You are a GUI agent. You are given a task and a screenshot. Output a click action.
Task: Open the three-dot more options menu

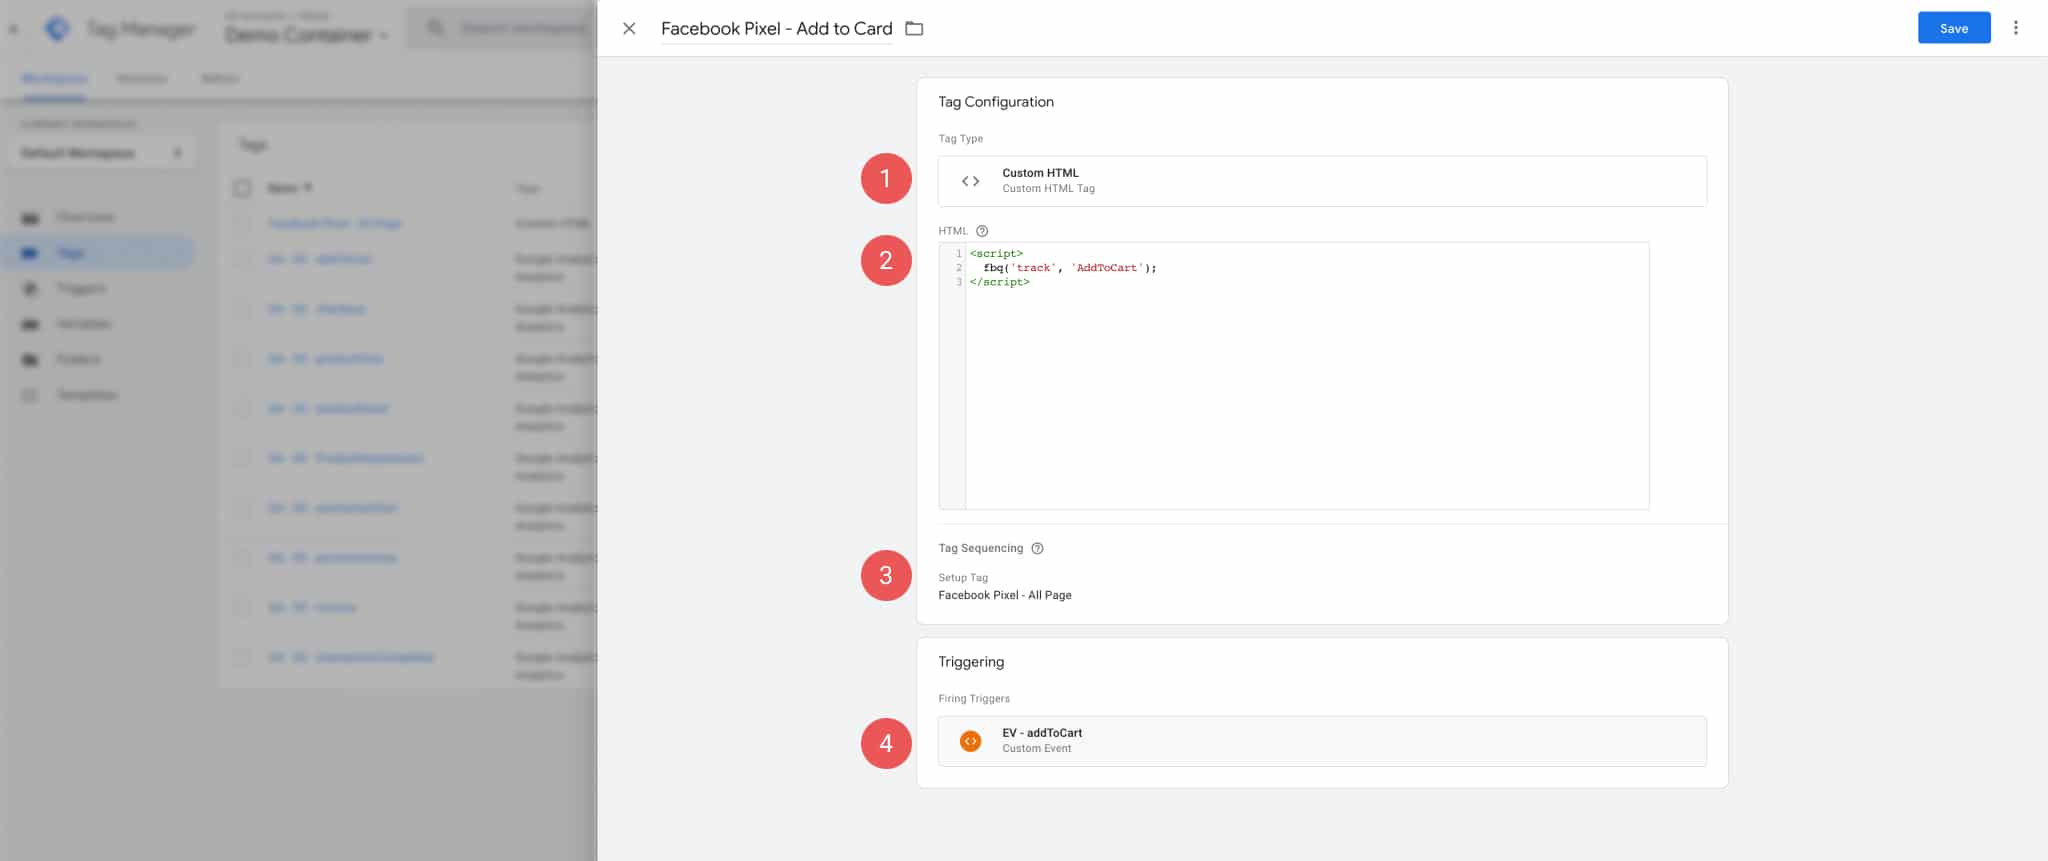[2016, 28]
